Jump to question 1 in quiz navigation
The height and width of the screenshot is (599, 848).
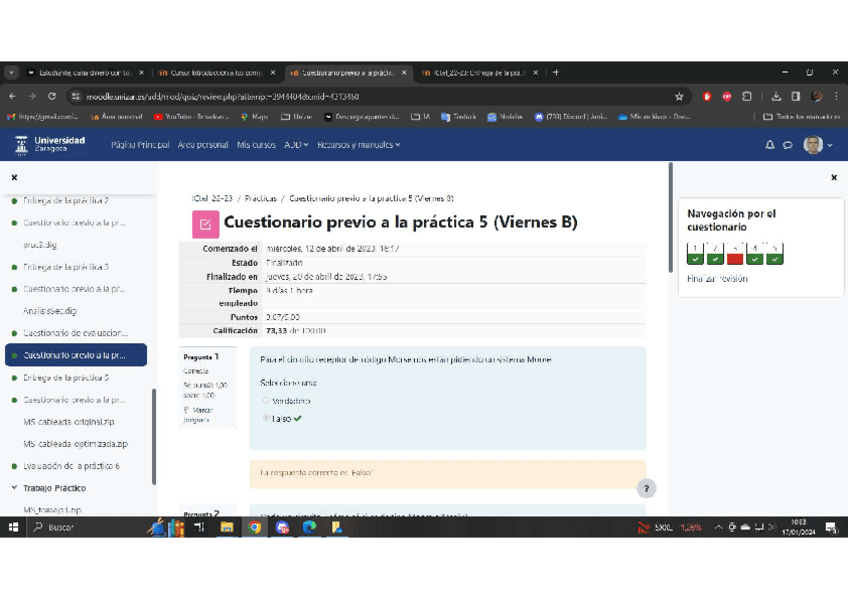[695, 254]
